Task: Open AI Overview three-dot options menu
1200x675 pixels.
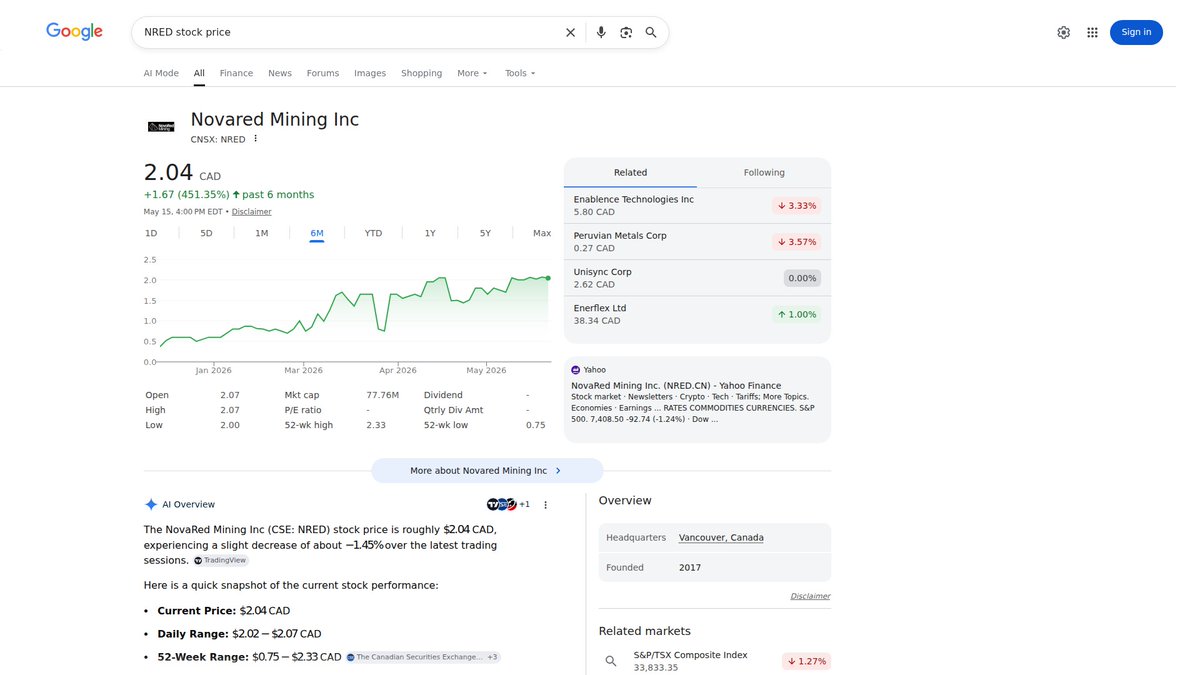Action: (546, 505)
